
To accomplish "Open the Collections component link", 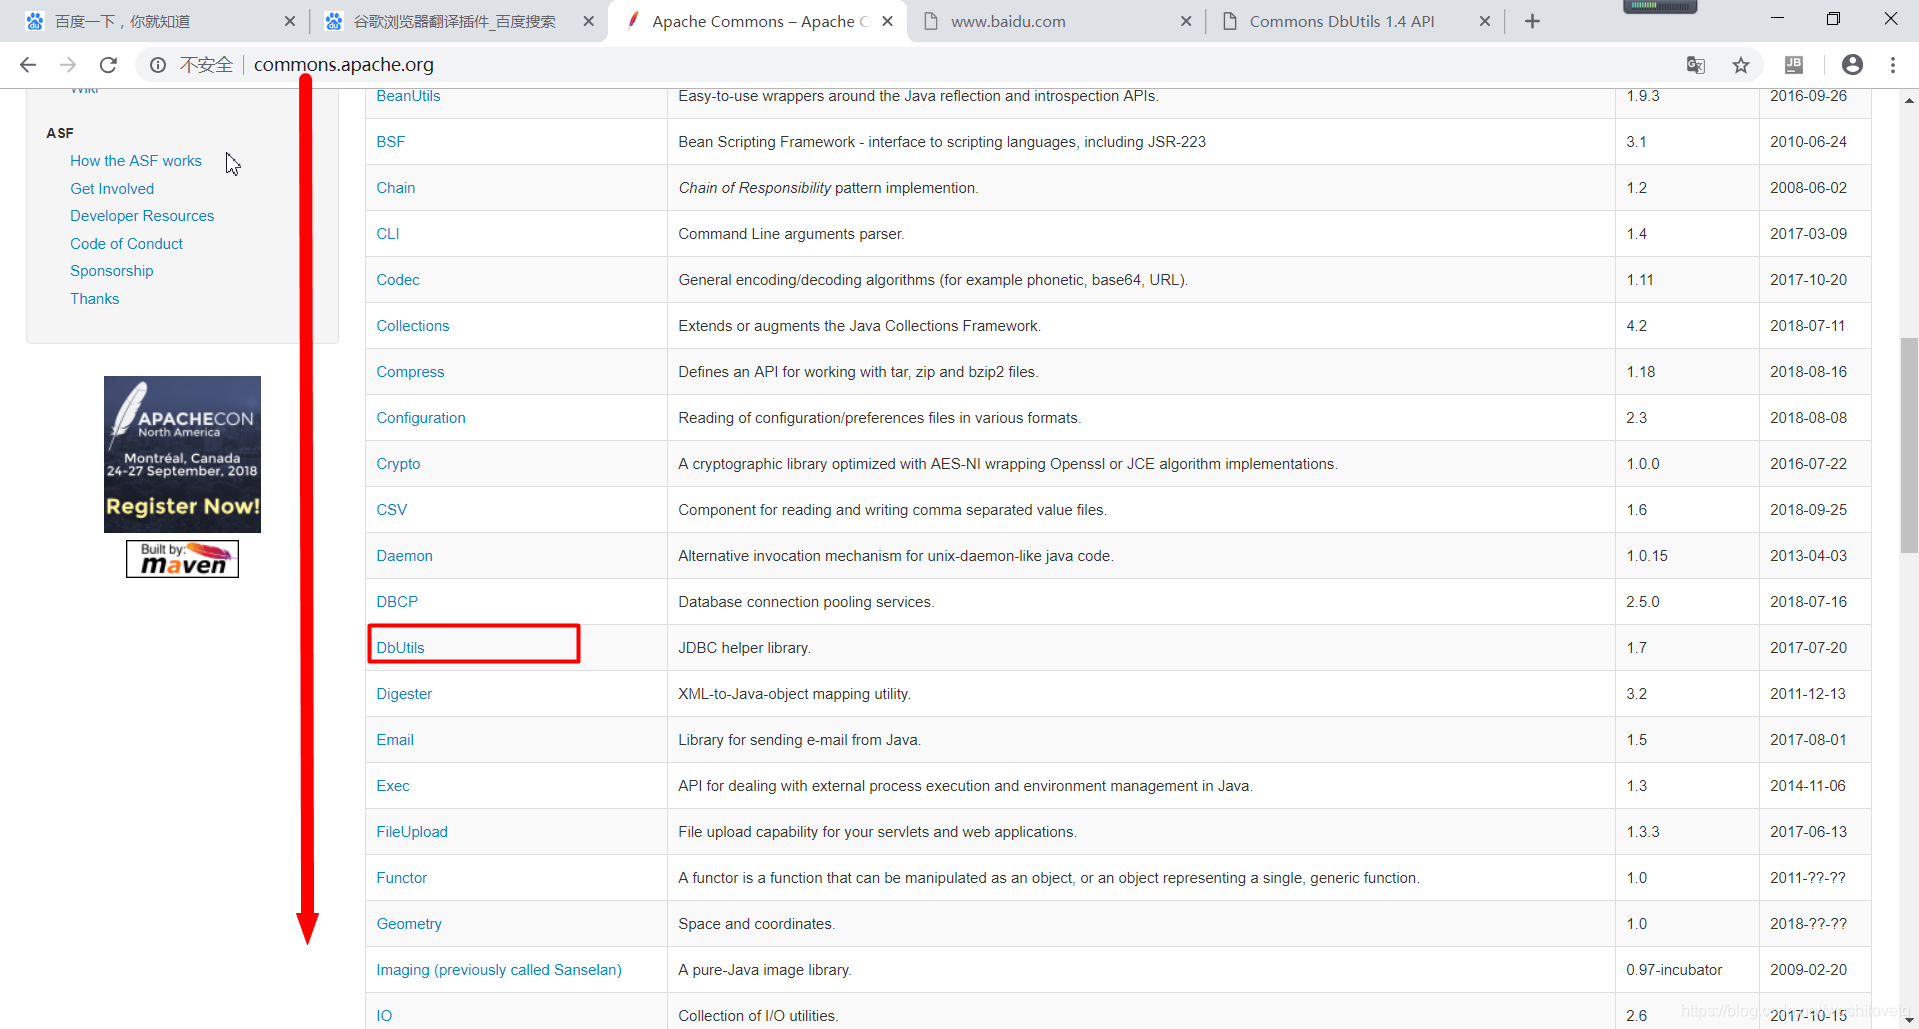I will (412, 326).
